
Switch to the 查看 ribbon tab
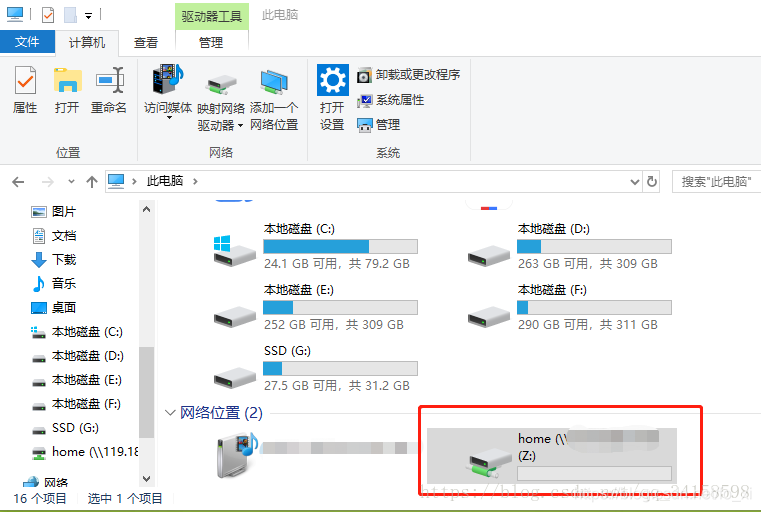point(146,43)
